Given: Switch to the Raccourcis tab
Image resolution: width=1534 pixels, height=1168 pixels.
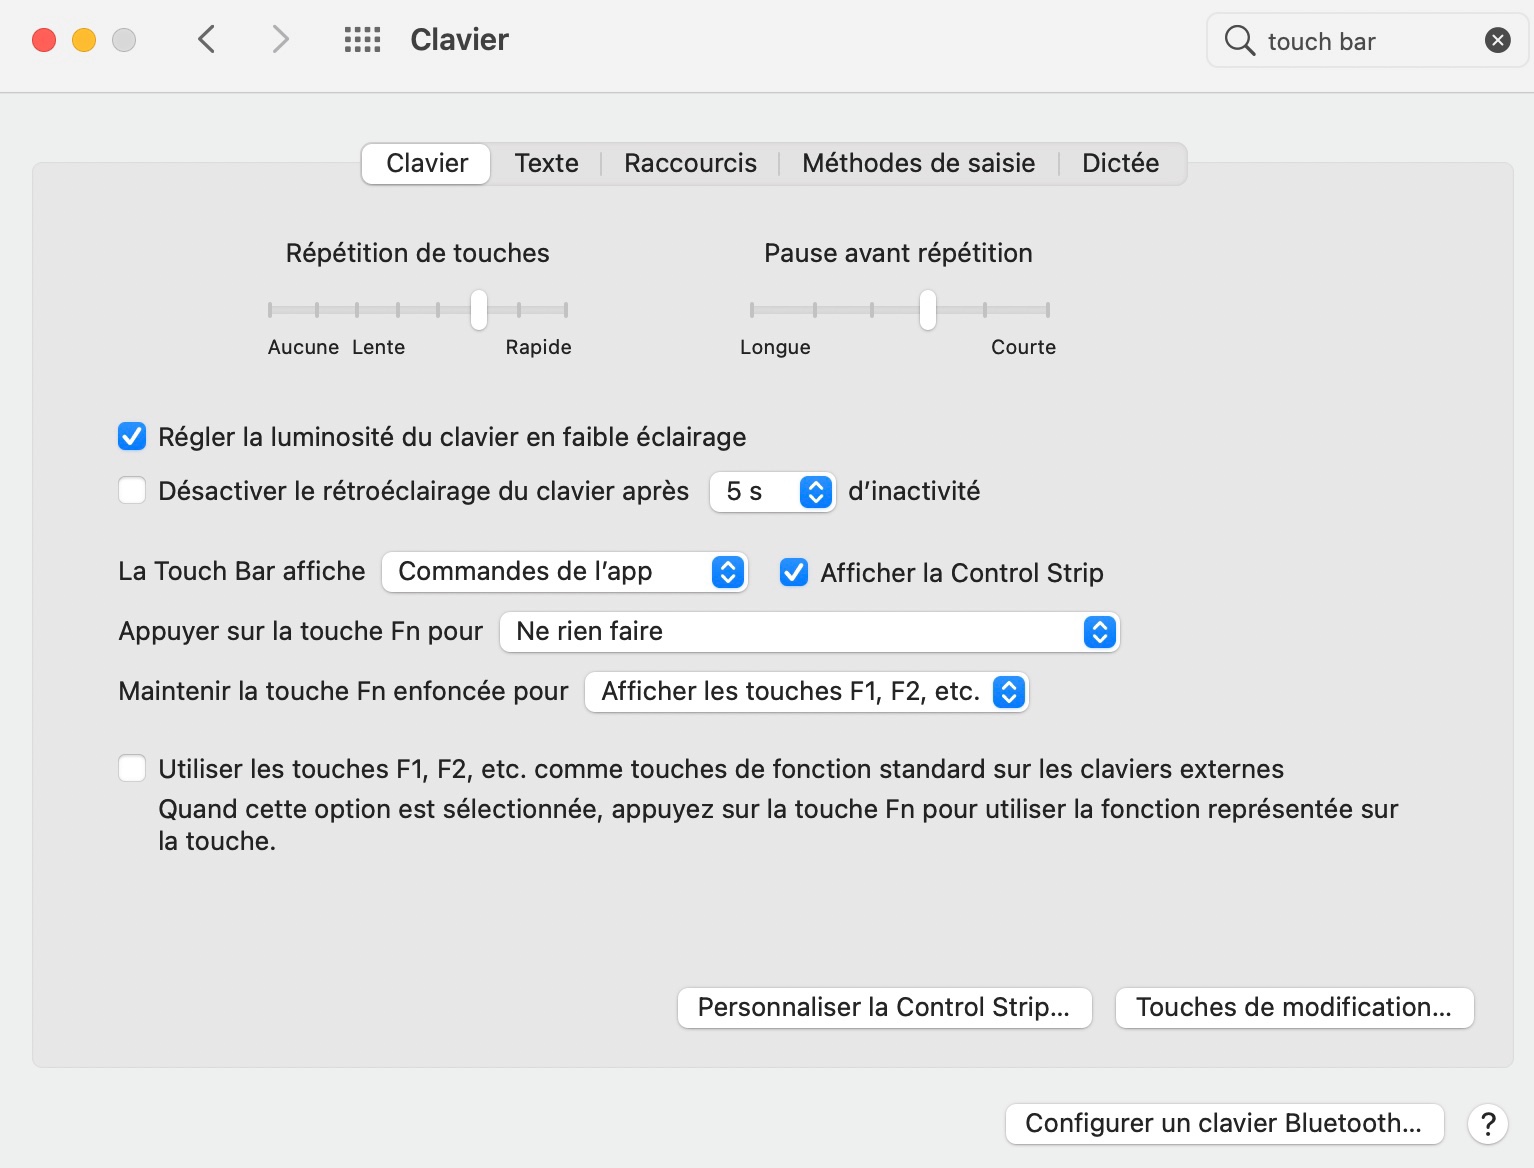Looking at the screenshot, I should point(690,163).
